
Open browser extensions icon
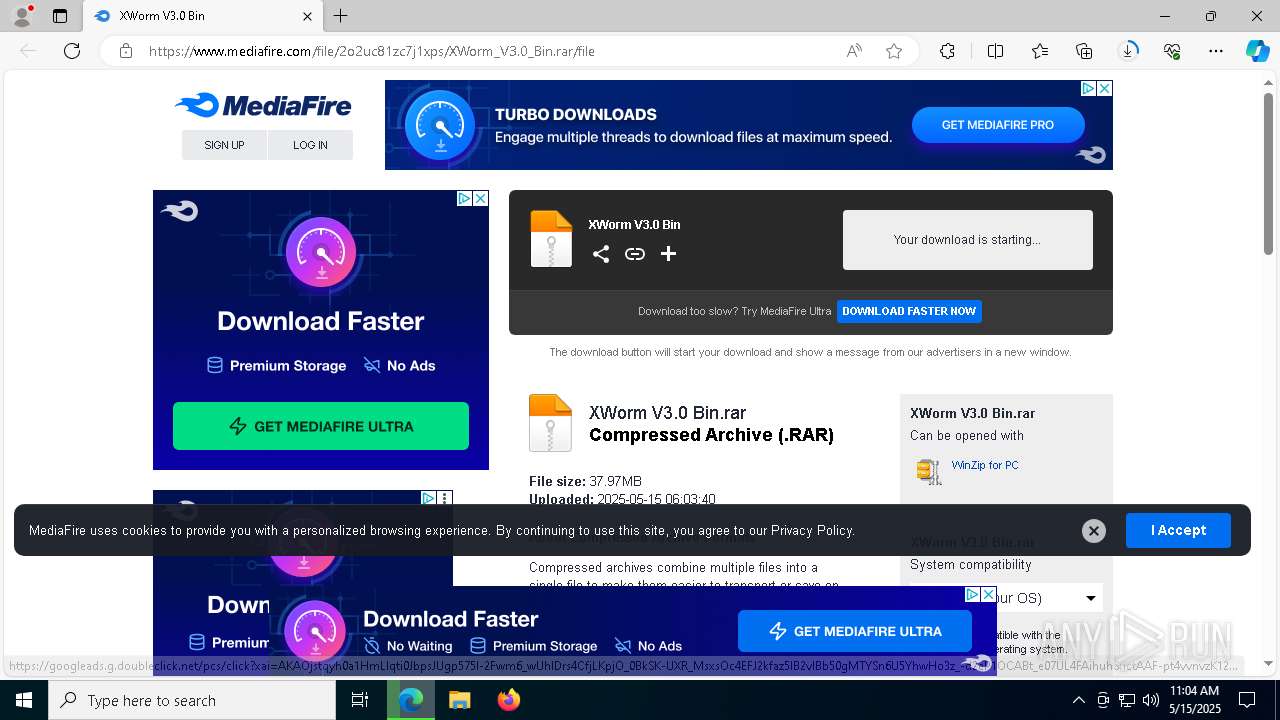coord(947,51)
